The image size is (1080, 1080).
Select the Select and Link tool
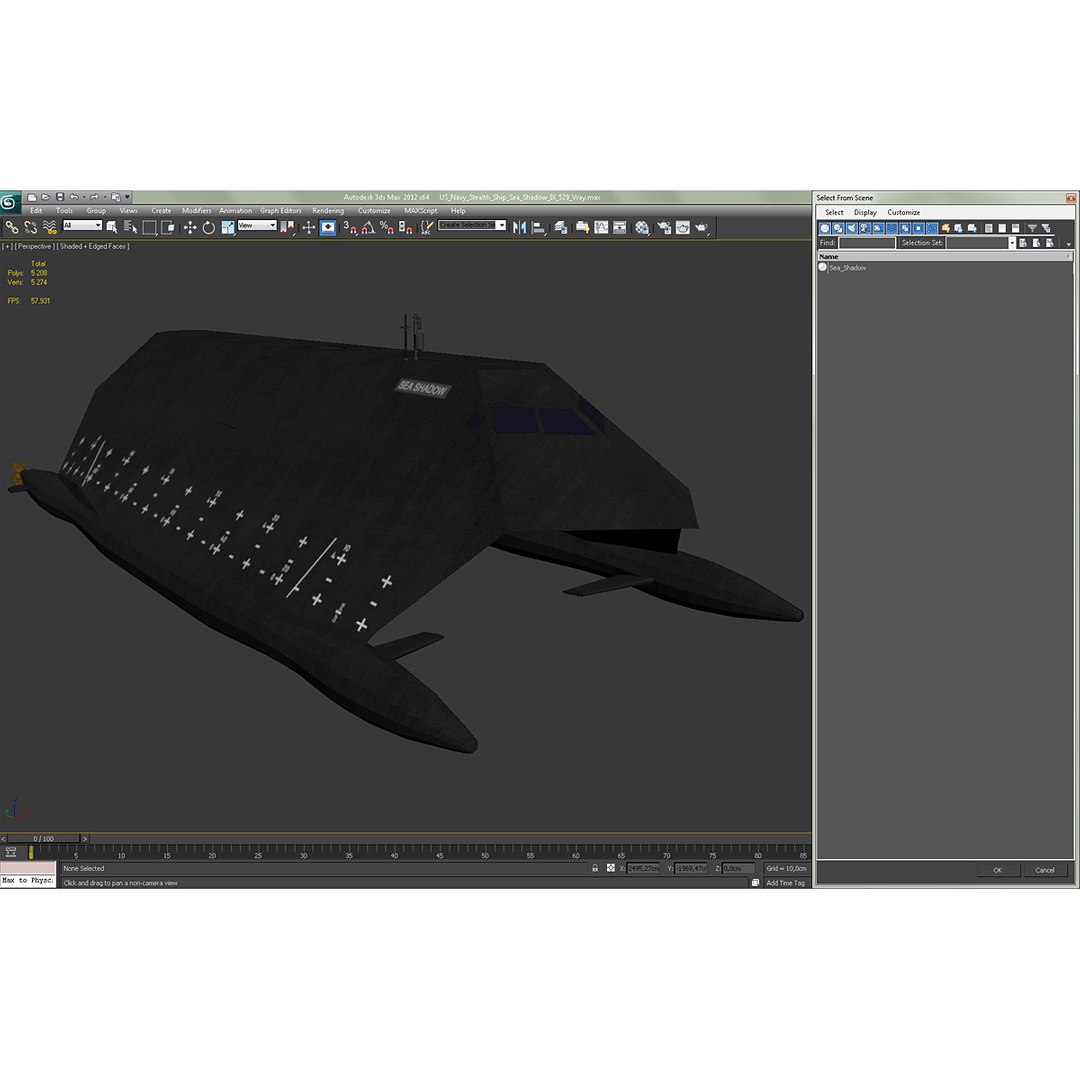click(12, 227)
